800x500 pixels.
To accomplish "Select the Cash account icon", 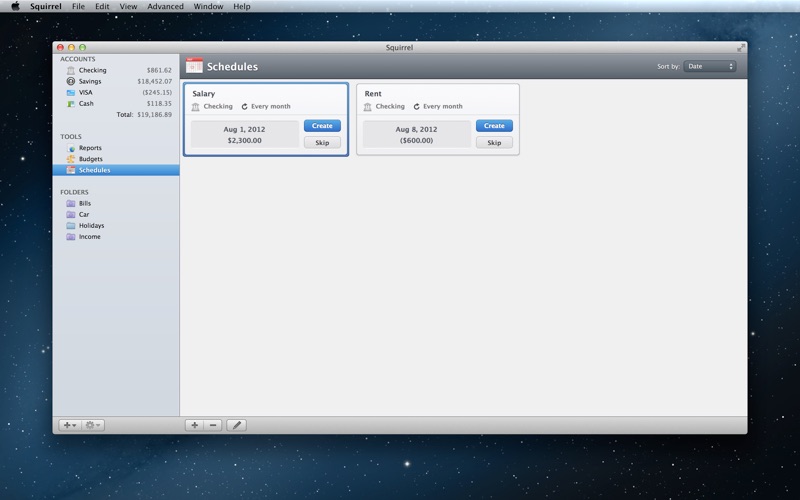I will (x=70, y=104).
